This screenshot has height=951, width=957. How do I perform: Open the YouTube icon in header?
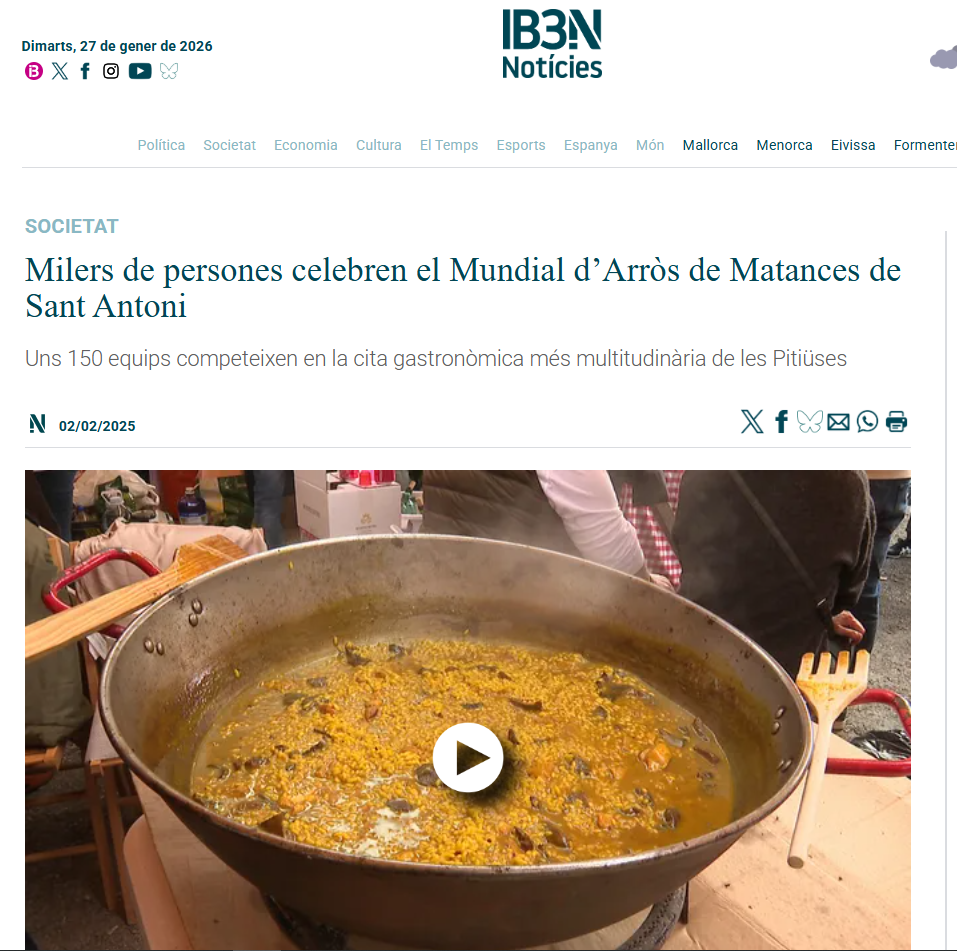140,71
